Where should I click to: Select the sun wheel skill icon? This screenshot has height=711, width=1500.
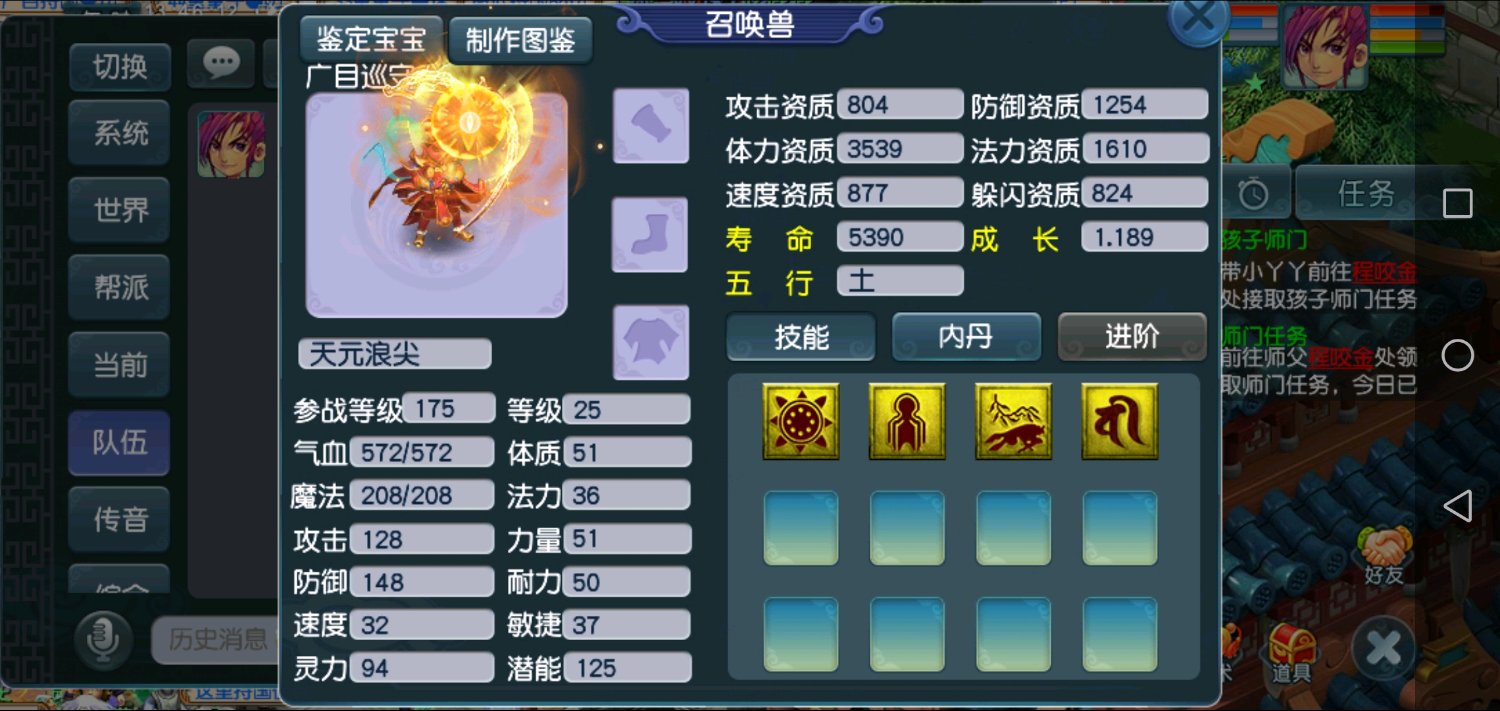pos(800,421)
